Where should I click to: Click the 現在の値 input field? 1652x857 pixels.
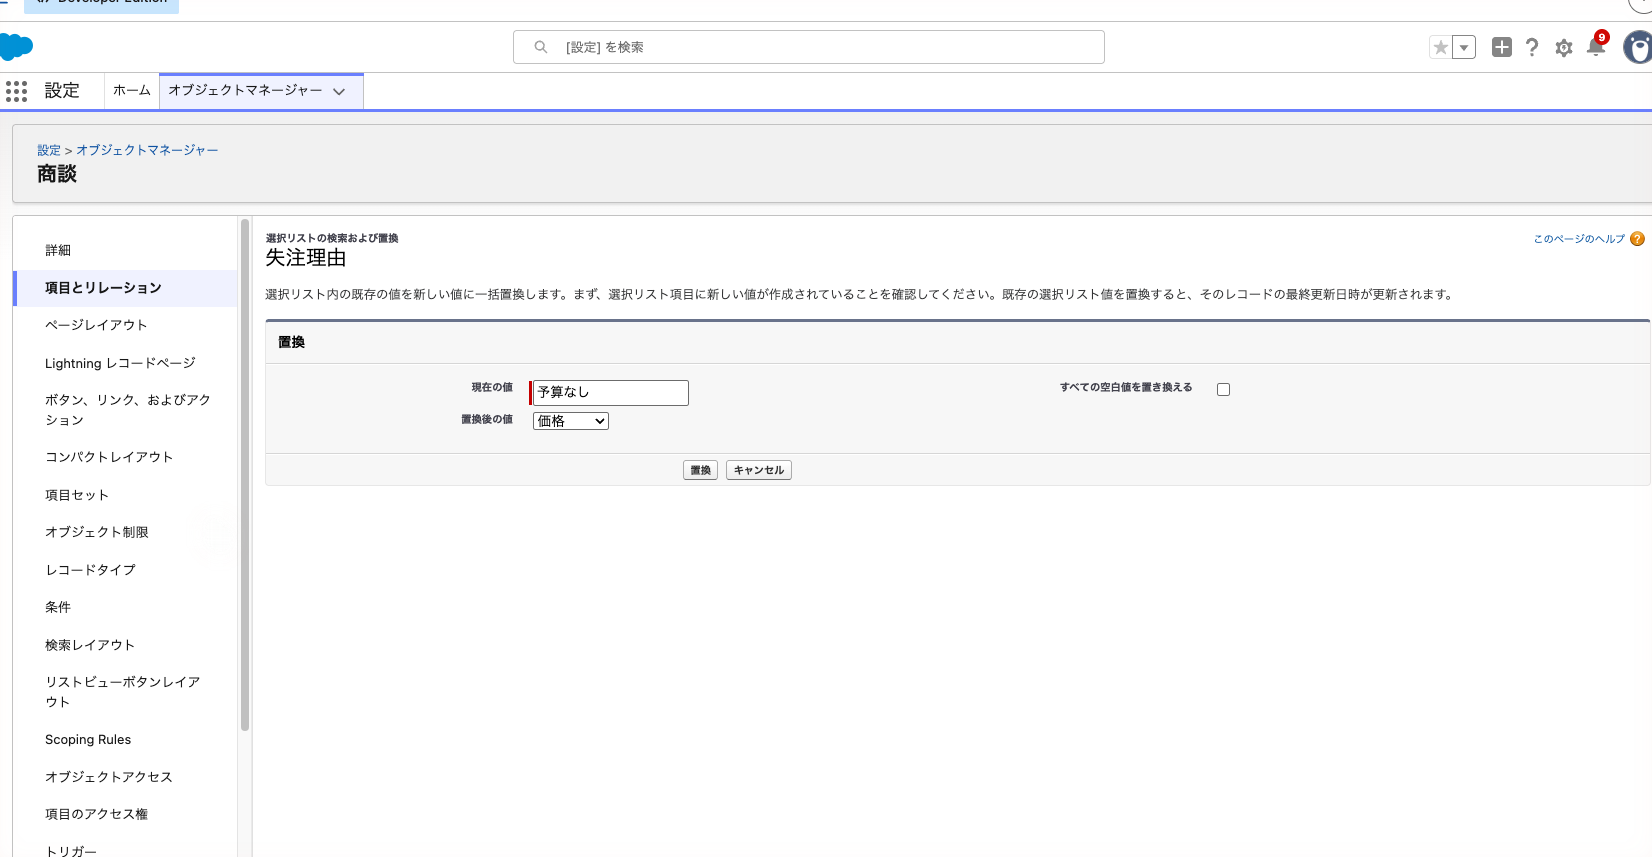click(x=610, y=392)
